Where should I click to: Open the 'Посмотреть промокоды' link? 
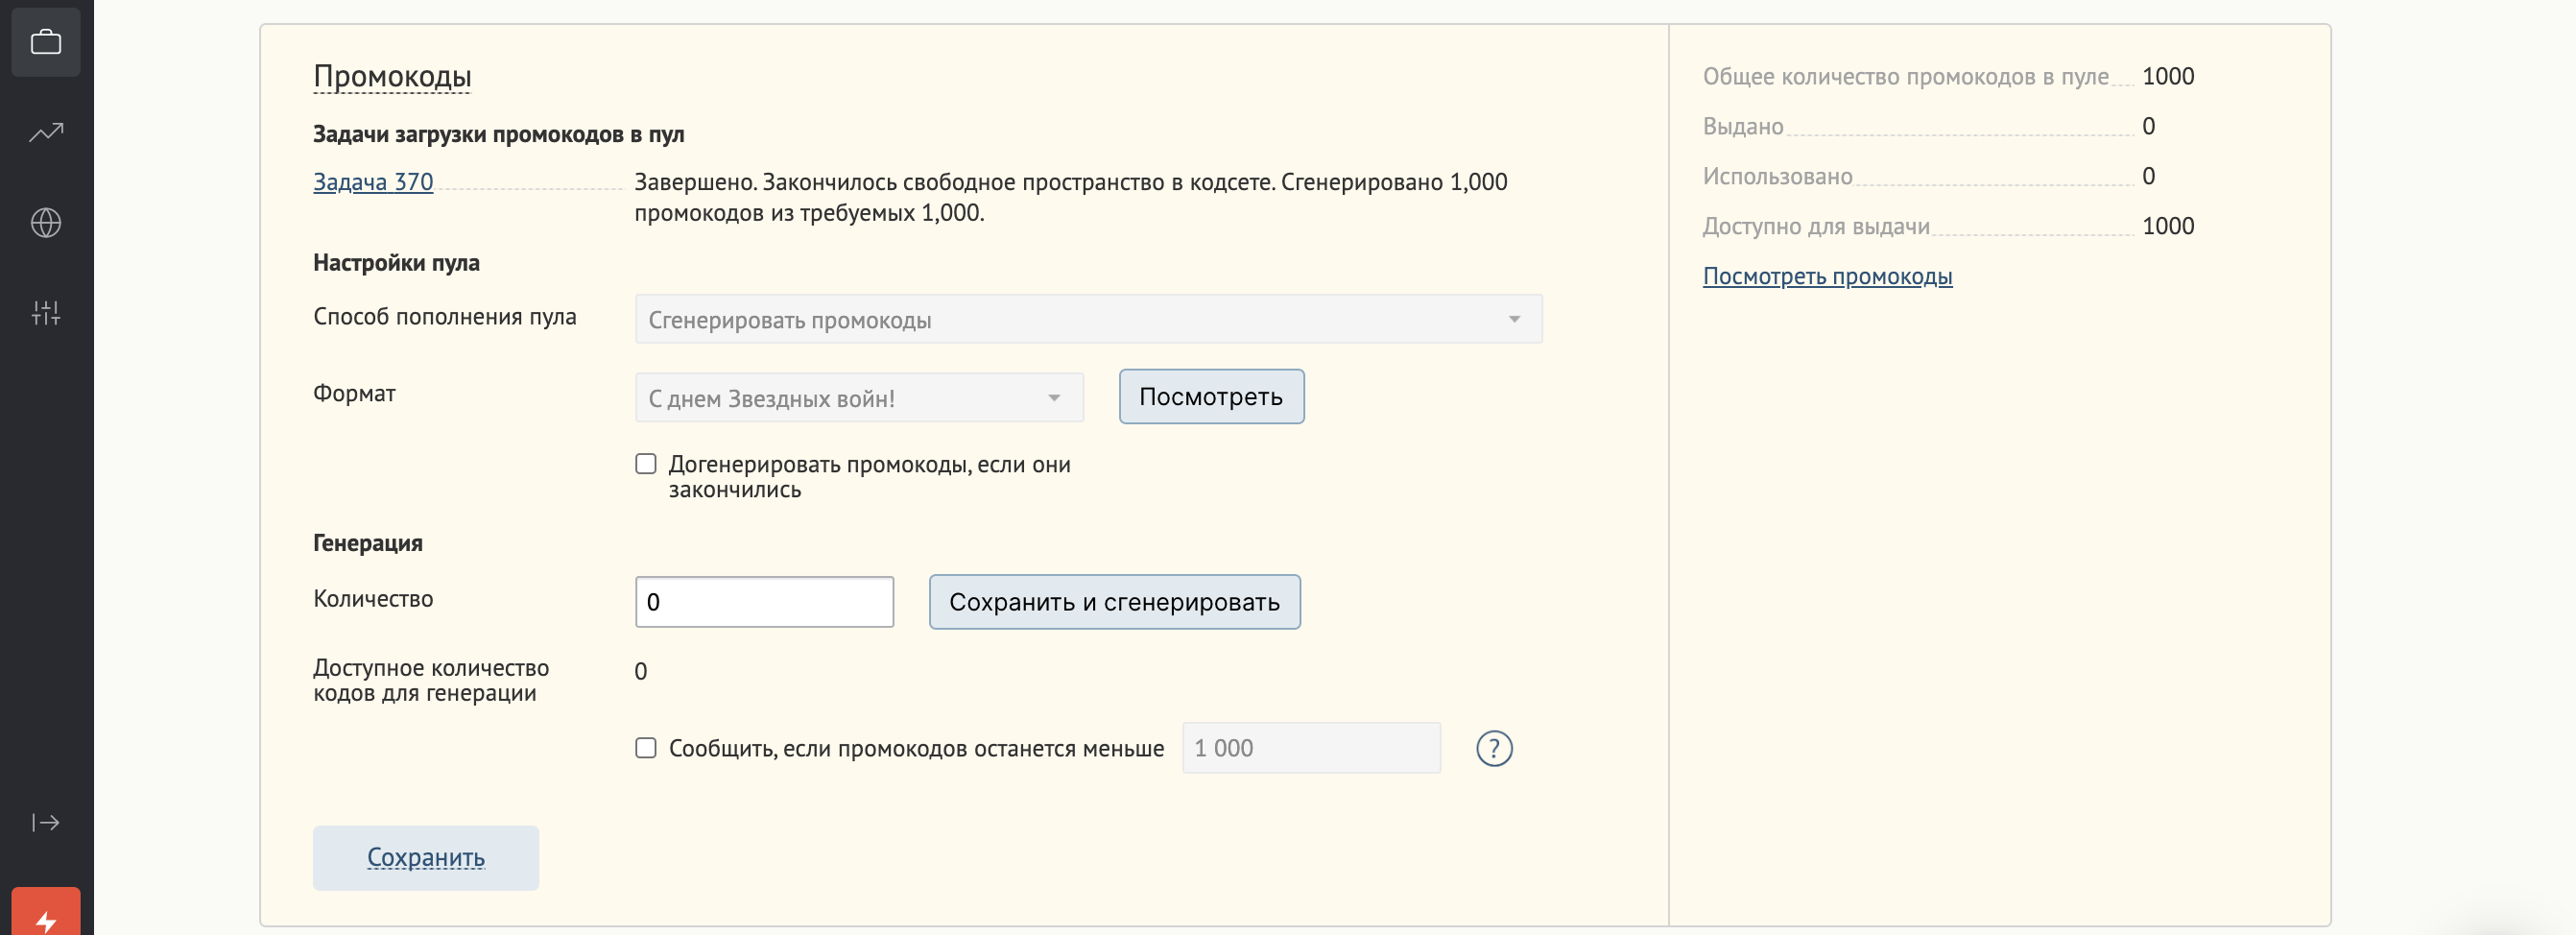click(x=1827, y=276)
